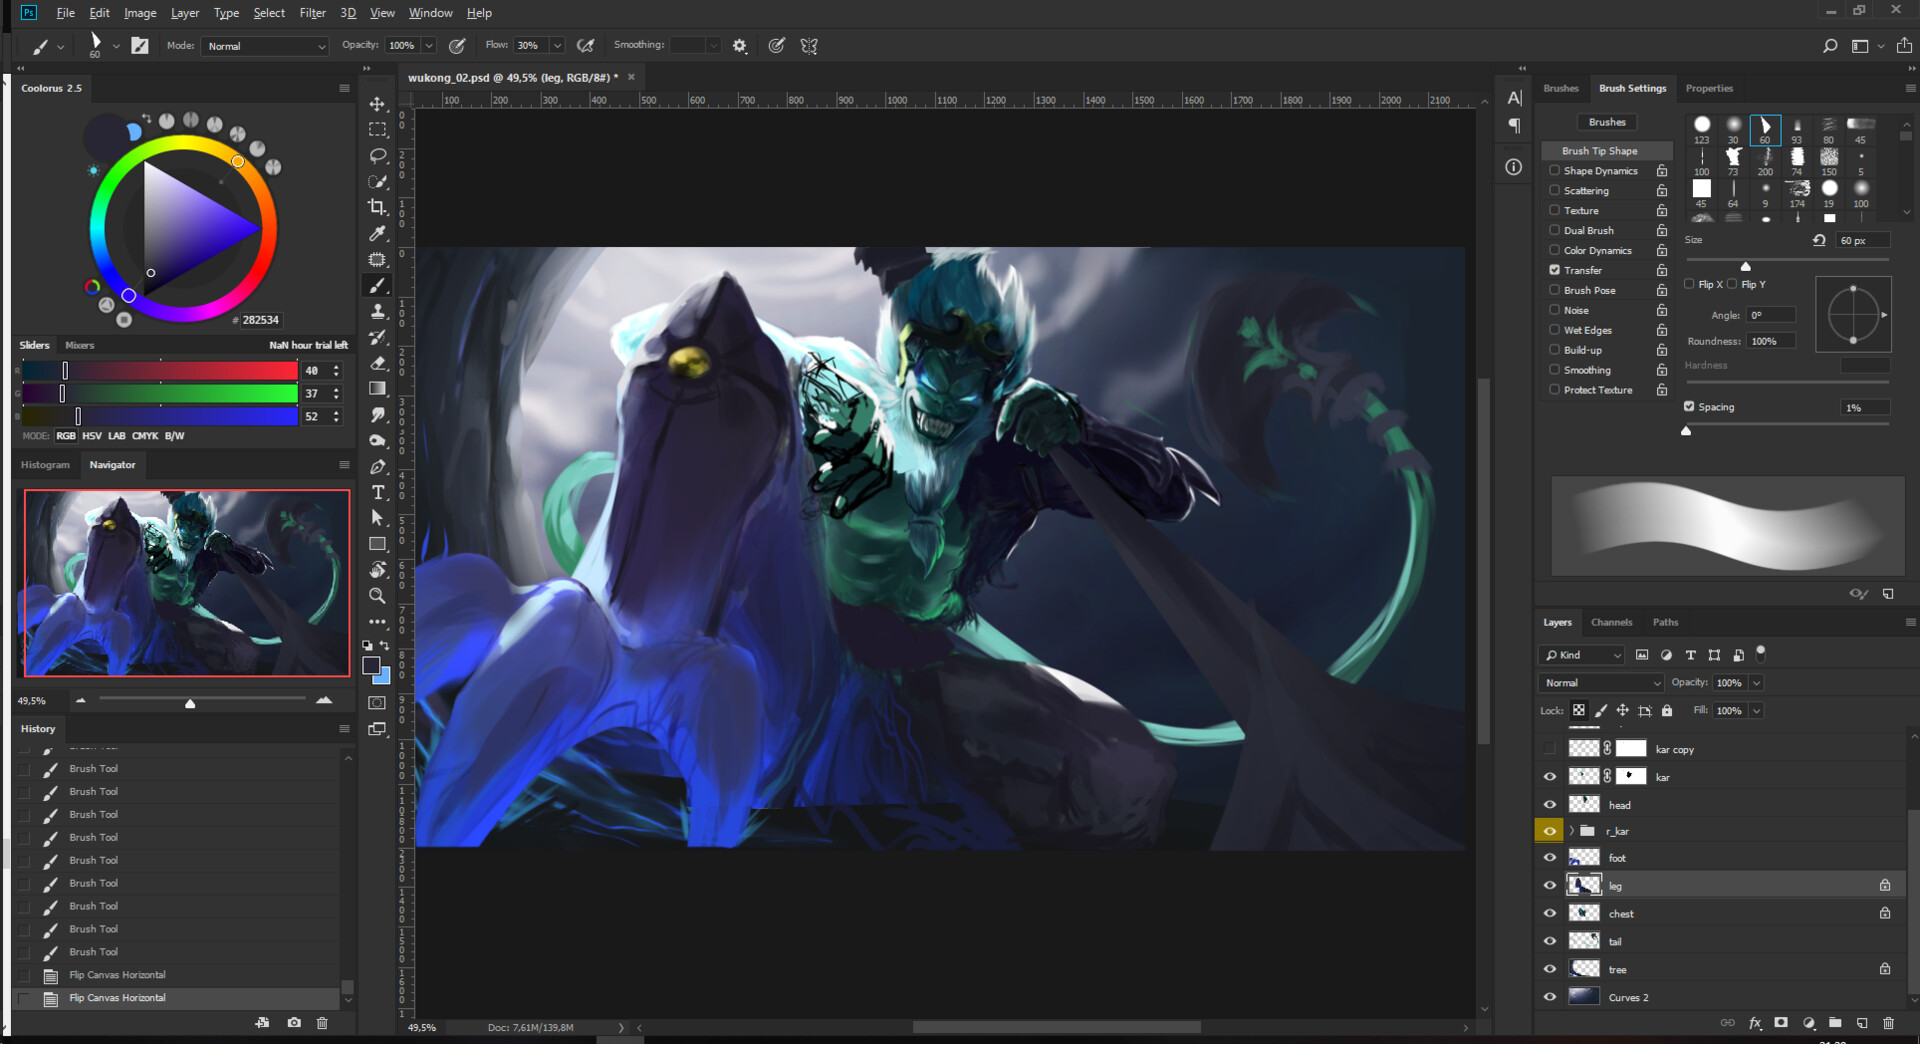Select the Path Selection tool

pos(377,518)
